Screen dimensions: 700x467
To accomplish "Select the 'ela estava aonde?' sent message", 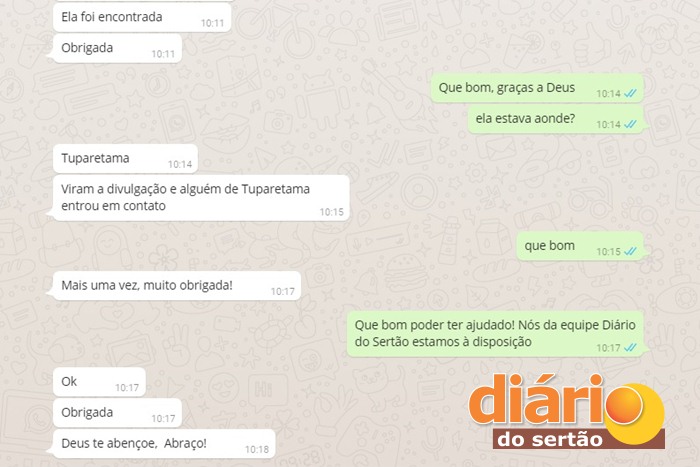I will 556,119.
